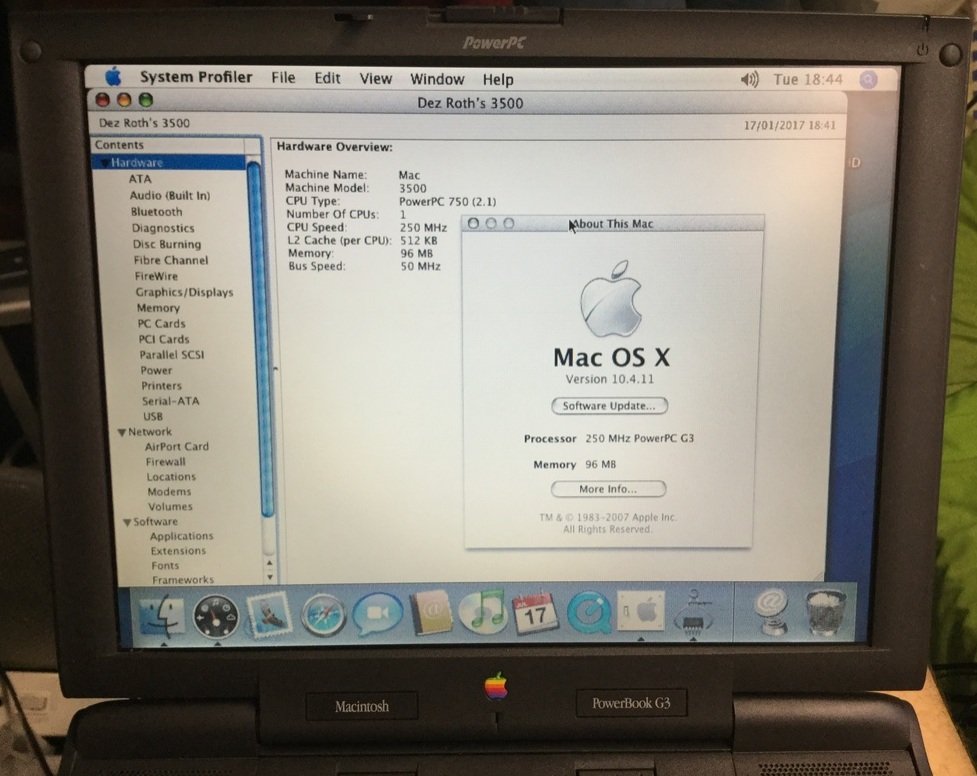Select Diagnostics in the sidebar
Viewport: 977px width, 776px height.
point(163,228)
